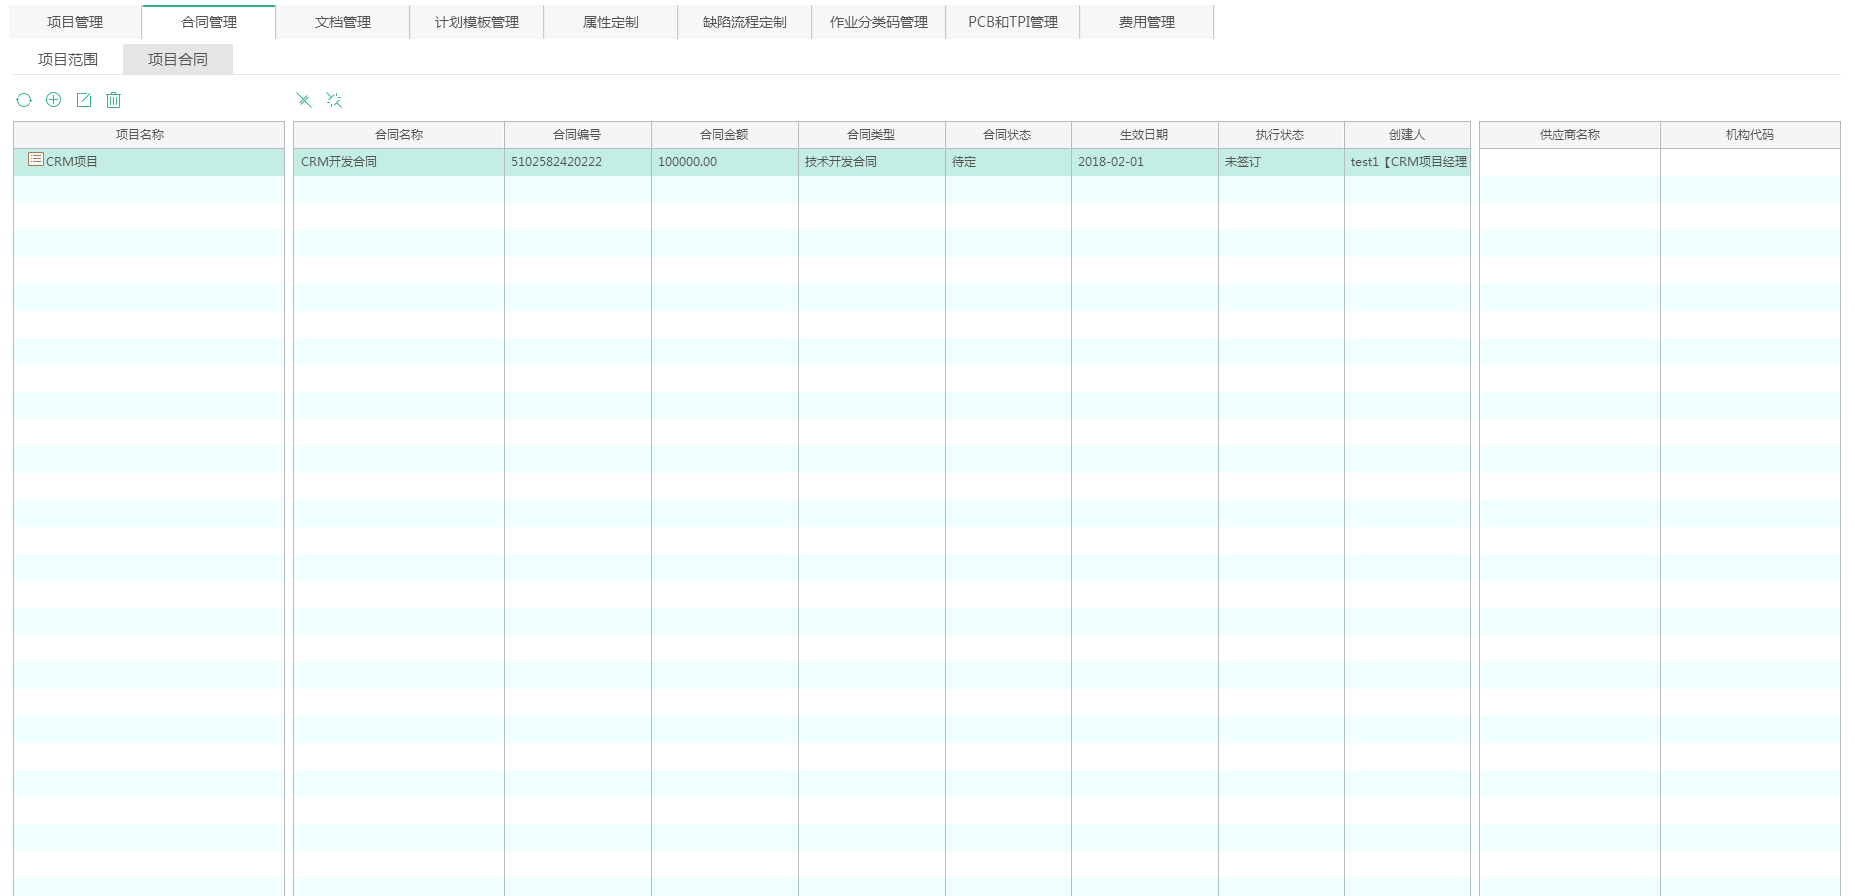Click the add (plus circle) icon
Viewport: 1855px width, 896px height.
(54, 100)
